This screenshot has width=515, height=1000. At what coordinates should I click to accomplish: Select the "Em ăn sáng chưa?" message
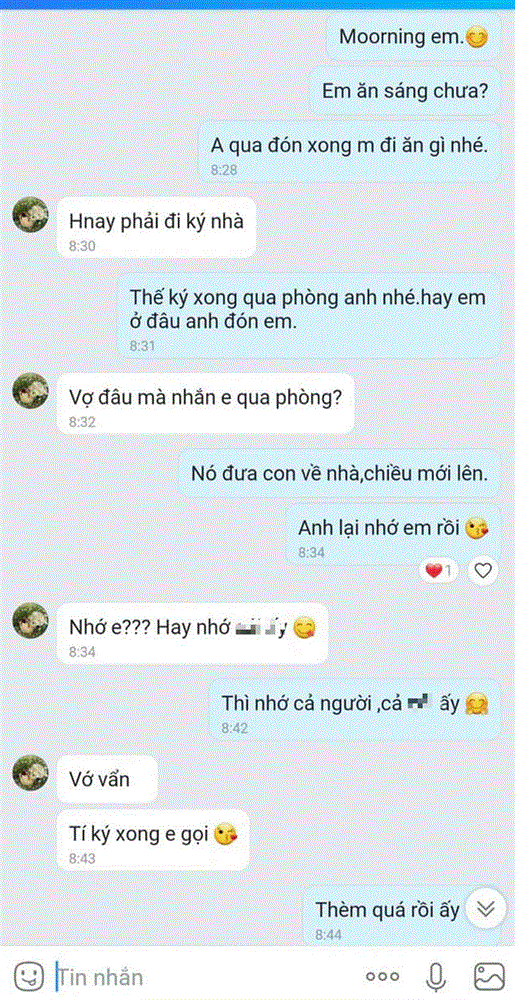405,91
